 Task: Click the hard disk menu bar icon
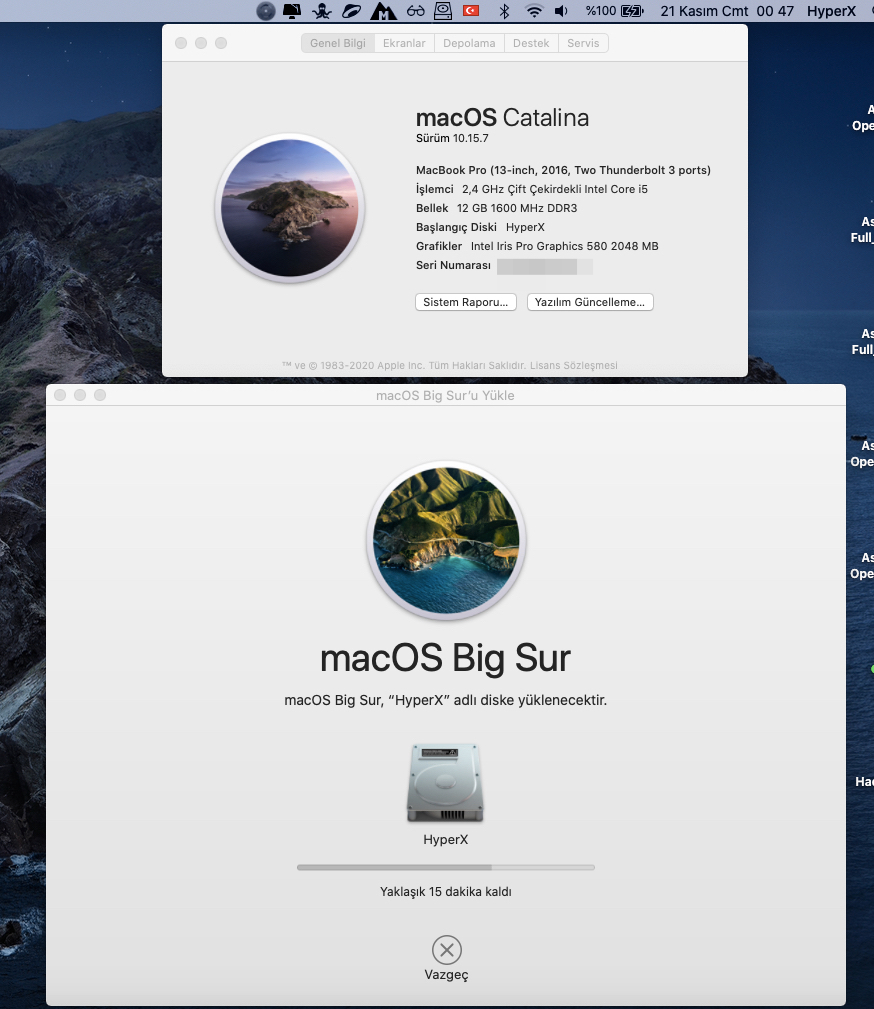(x=442, y=11)
